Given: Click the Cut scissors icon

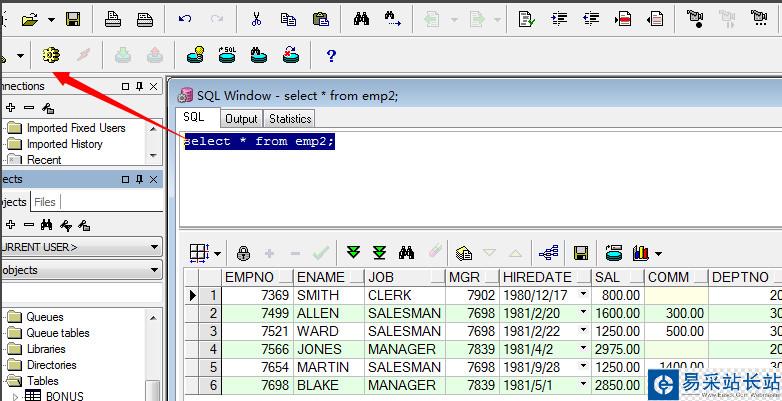Looking at the screenshot, I should (x=256, y=19).
